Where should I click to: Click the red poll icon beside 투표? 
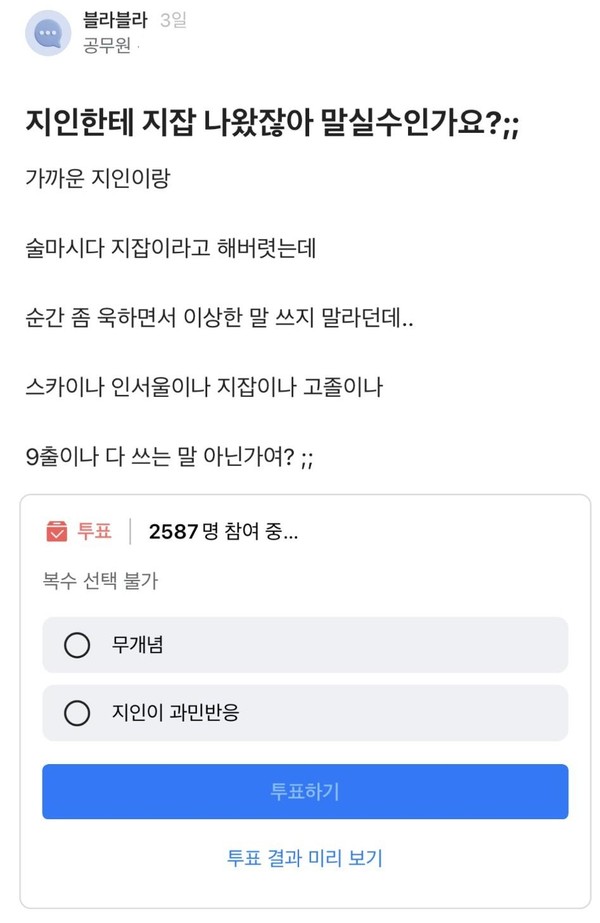coord(56,531)
